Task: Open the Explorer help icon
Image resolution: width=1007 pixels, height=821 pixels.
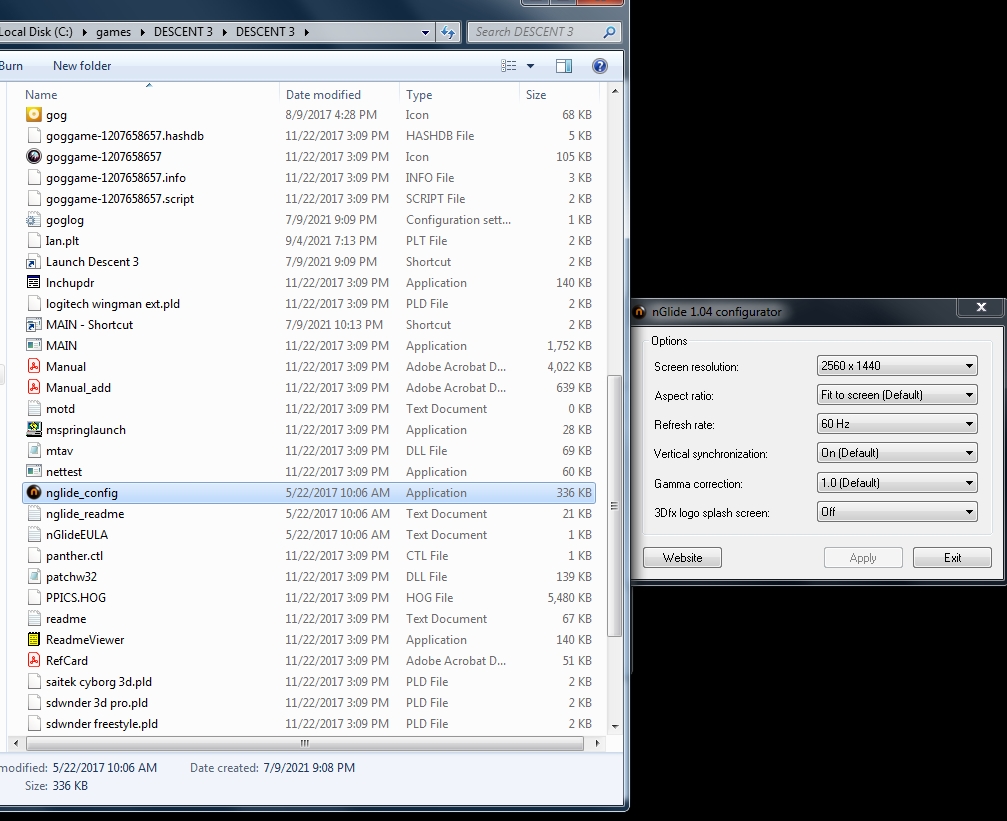Action: click(599, 66)
